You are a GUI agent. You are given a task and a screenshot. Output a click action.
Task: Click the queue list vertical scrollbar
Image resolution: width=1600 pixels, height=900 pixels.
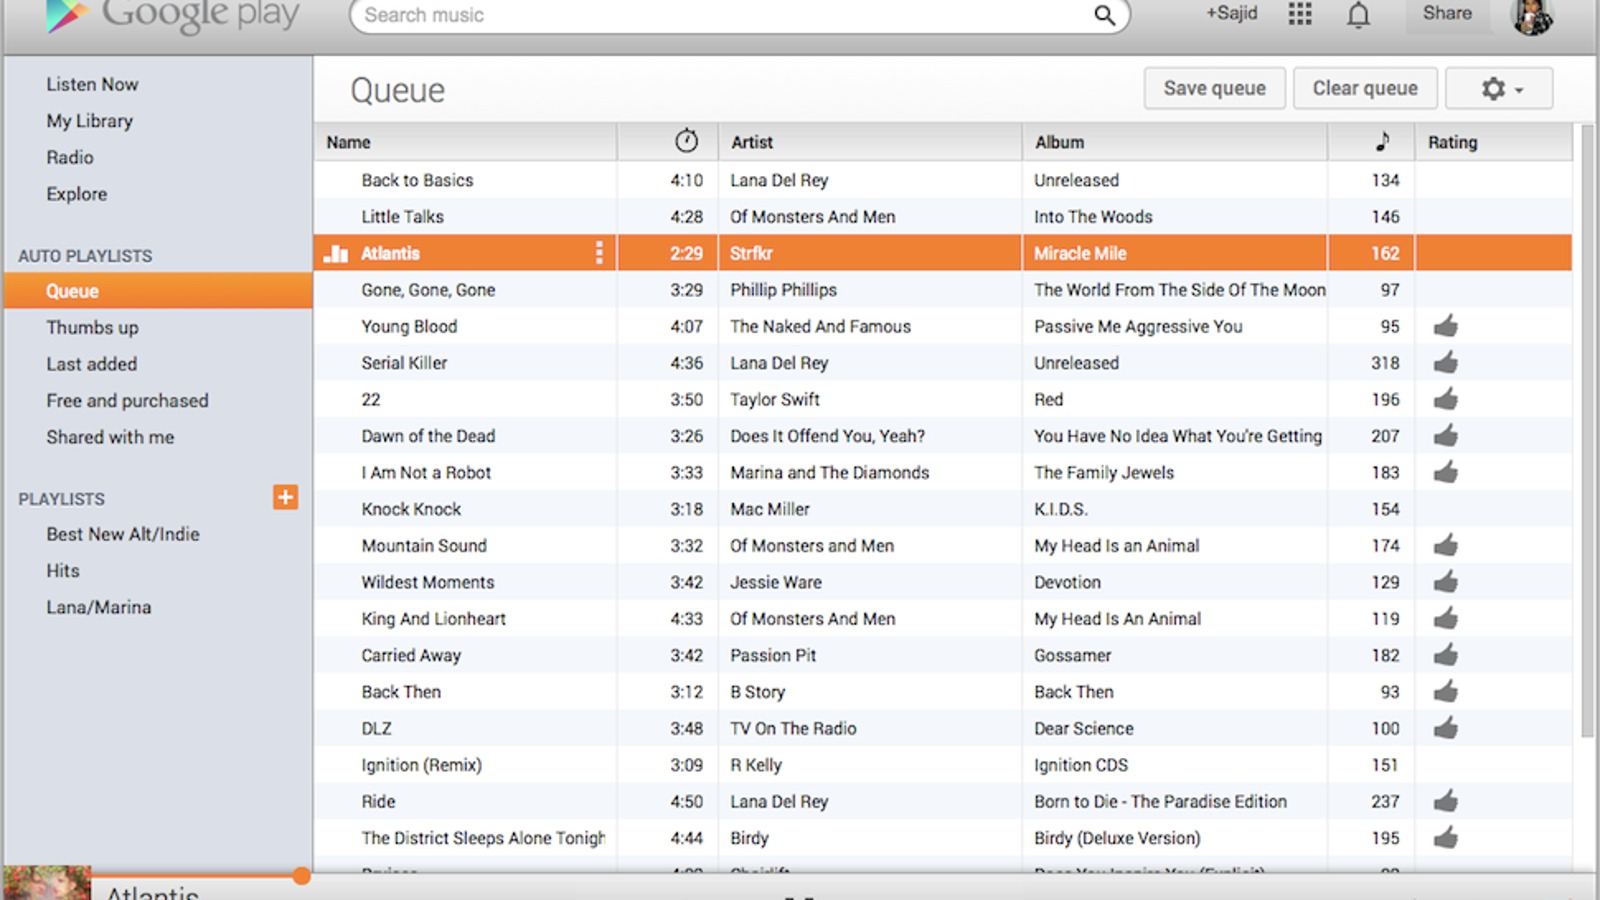pyautogui.click(x=1587, y=430)
